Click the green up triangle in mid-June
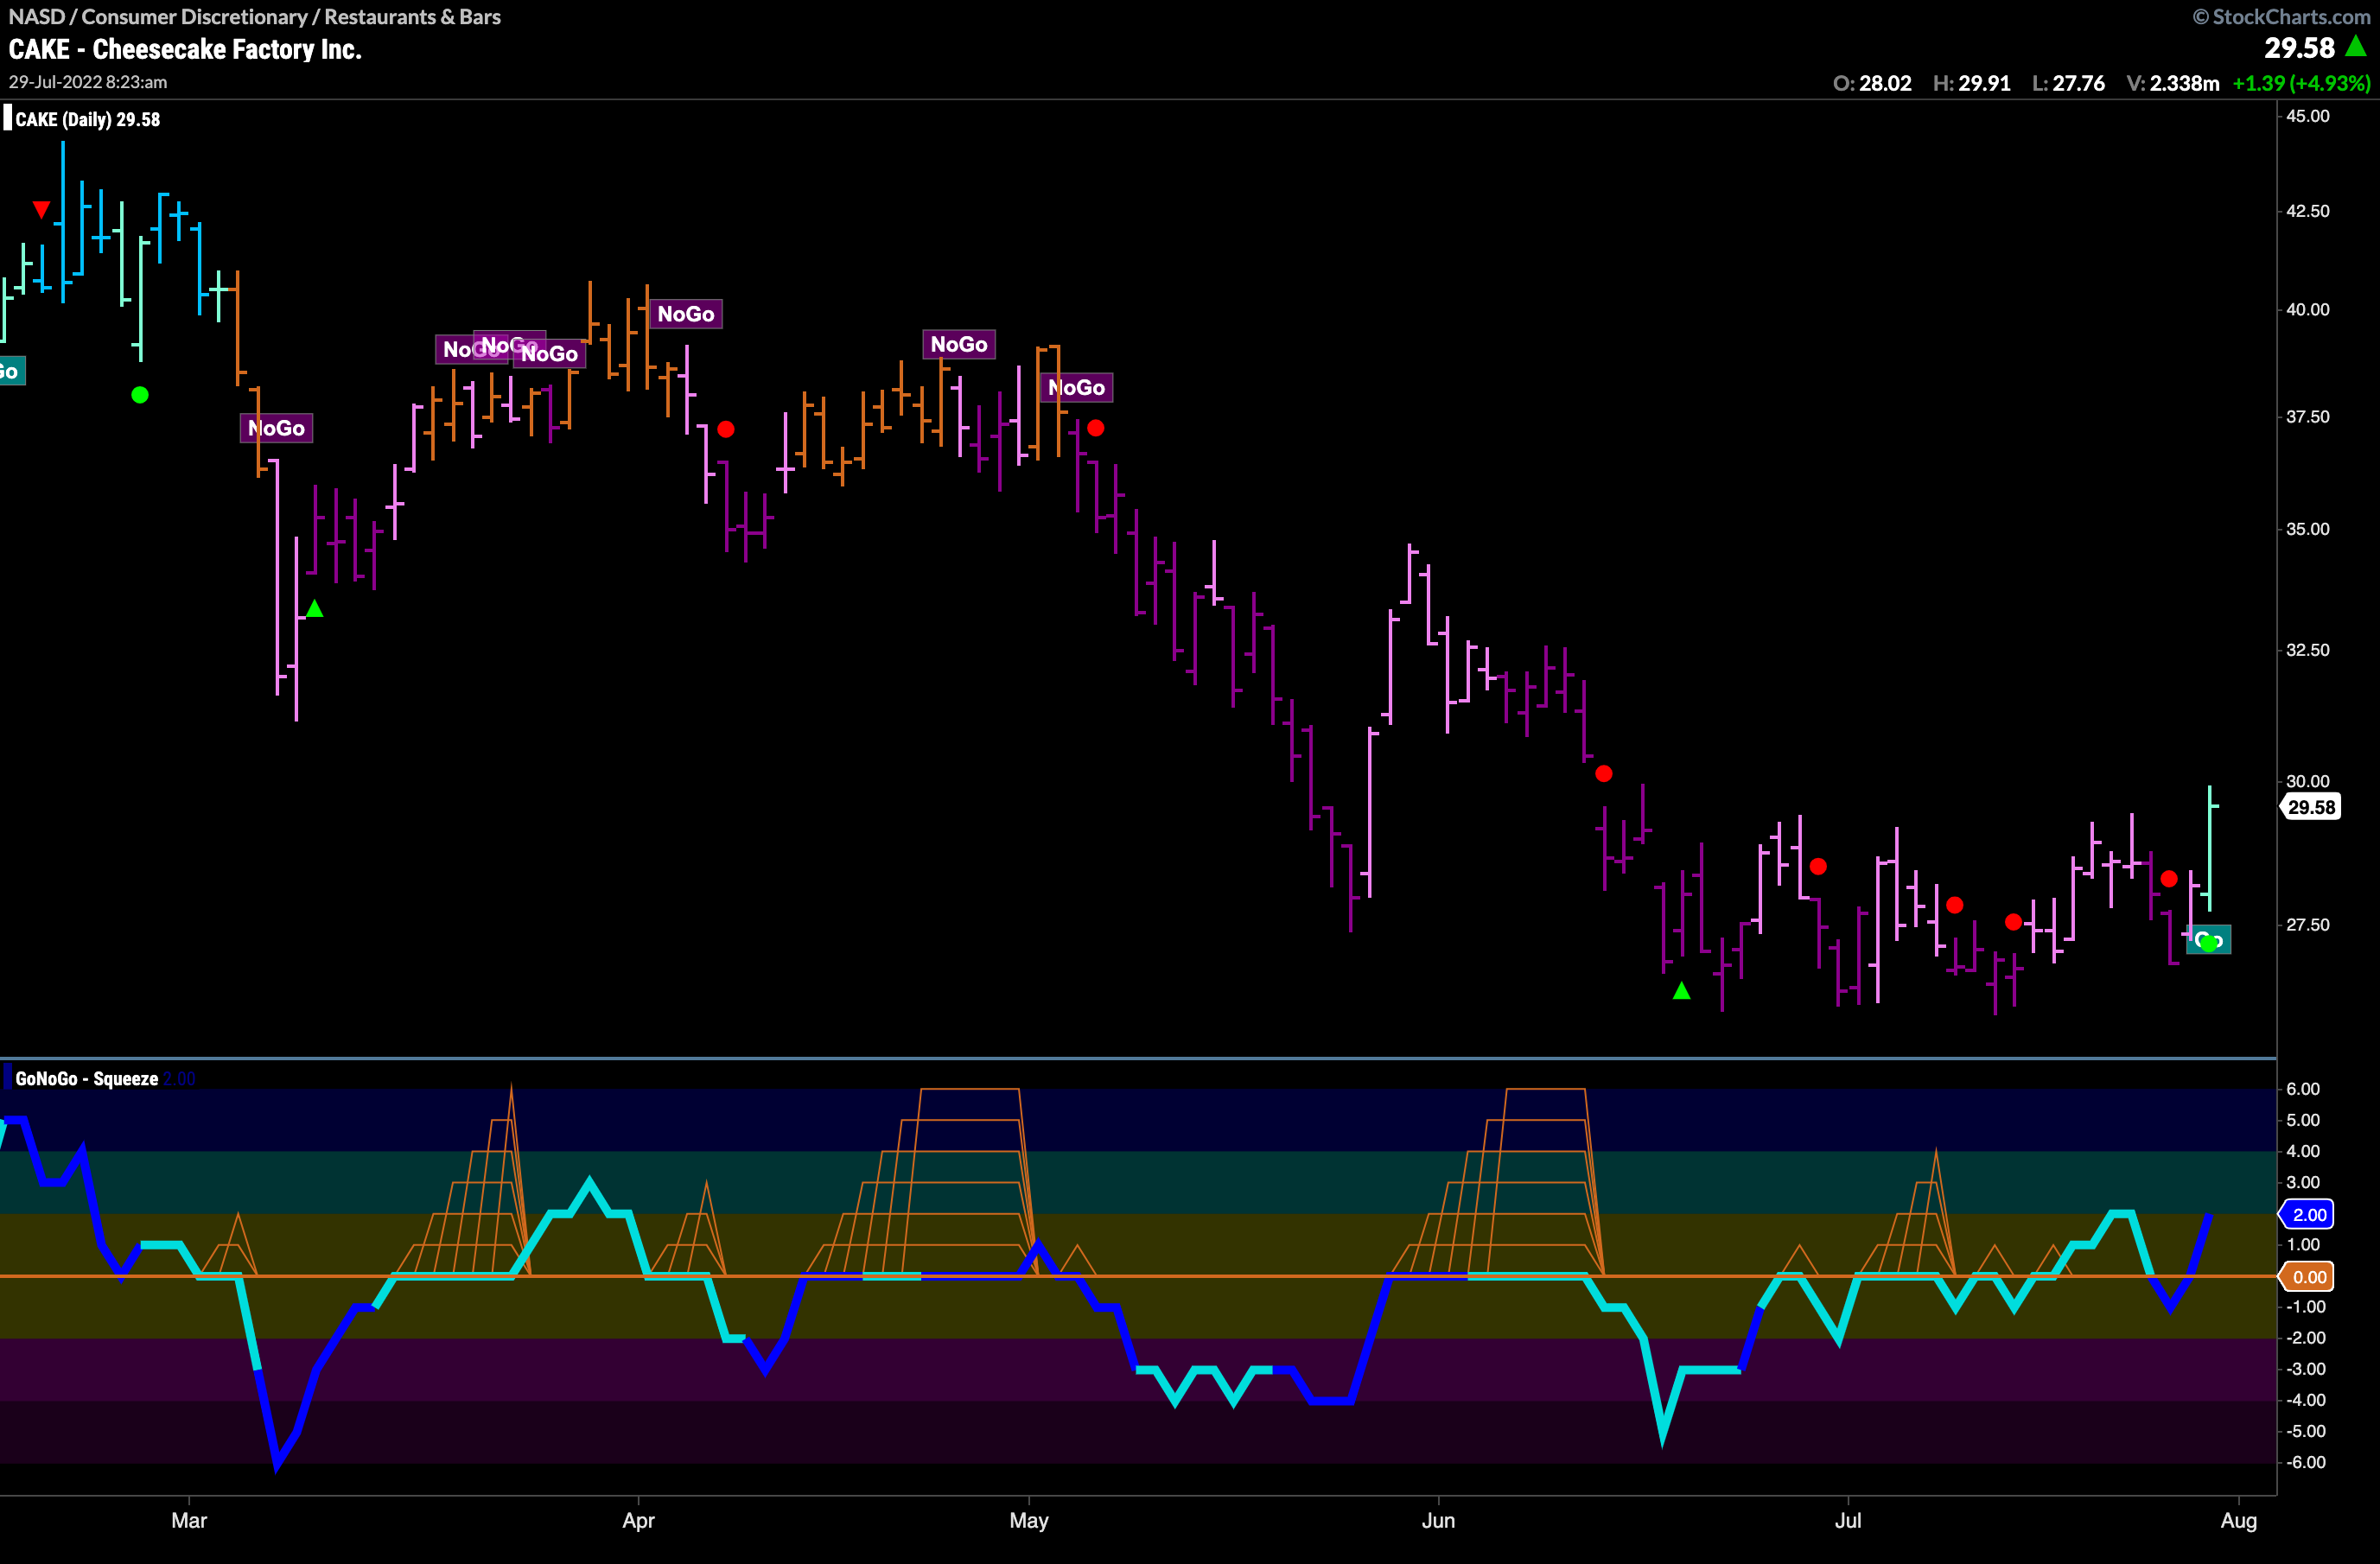The image size is (2380, 1564). (x=1681, y=990)
